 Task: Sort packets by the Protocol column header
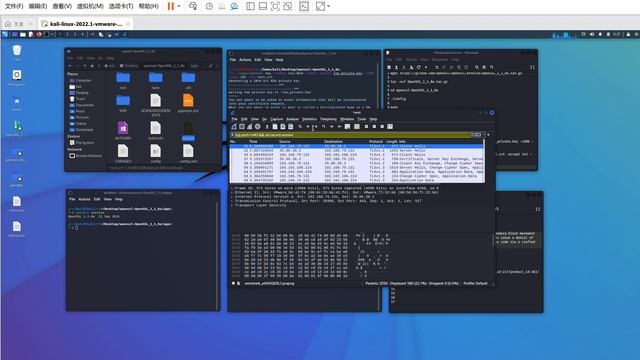pos(376,141)
